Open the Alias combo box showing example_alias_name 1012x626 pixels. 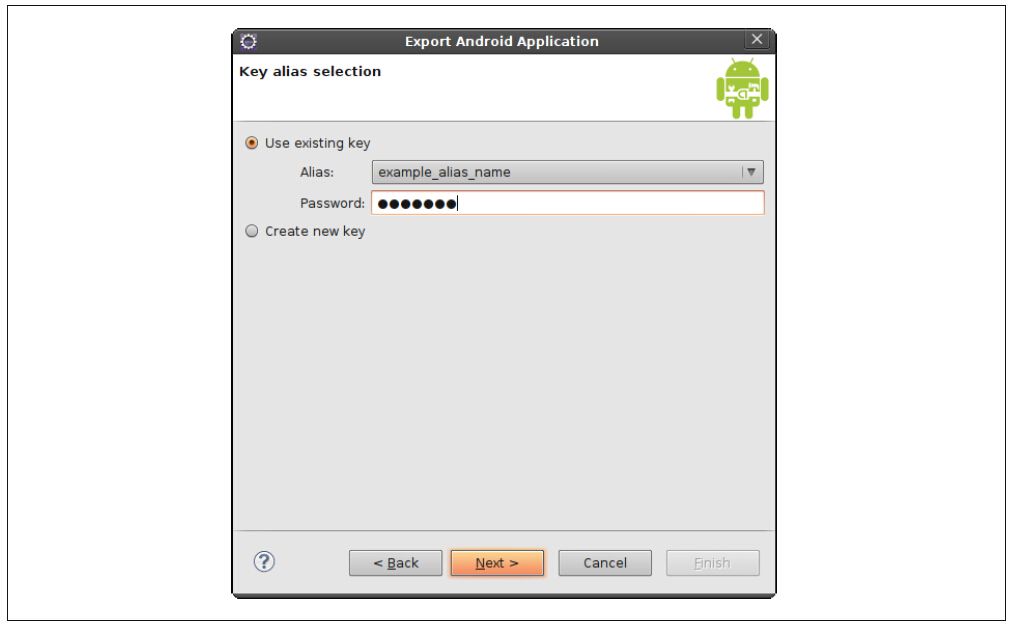(x=567, y=172)
